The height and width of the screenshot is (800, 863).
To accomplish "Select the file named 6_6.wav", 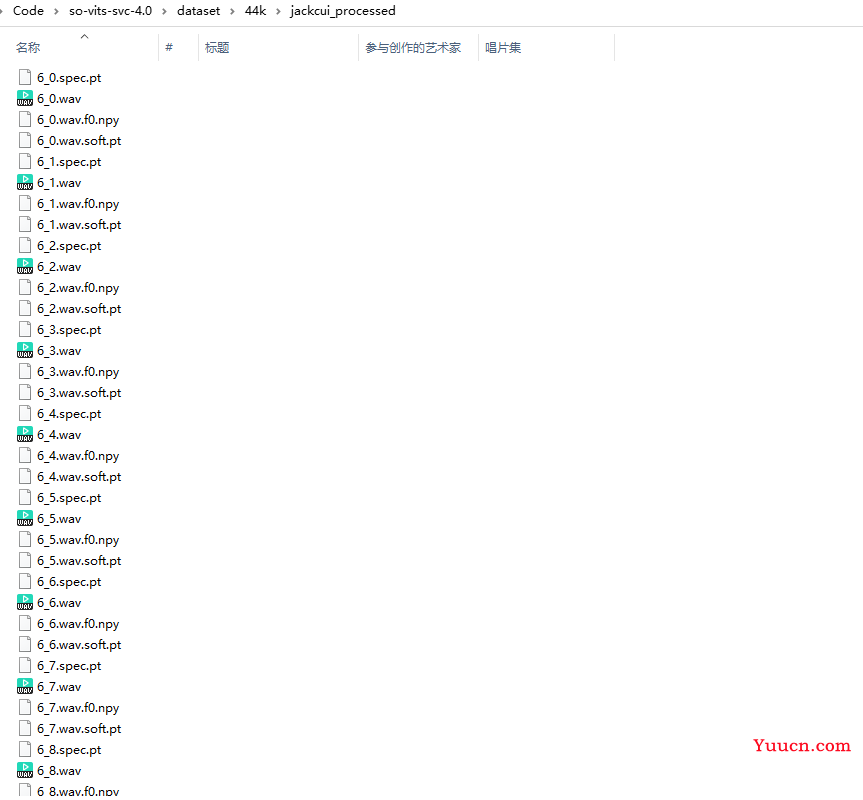I will click(59, 602).
